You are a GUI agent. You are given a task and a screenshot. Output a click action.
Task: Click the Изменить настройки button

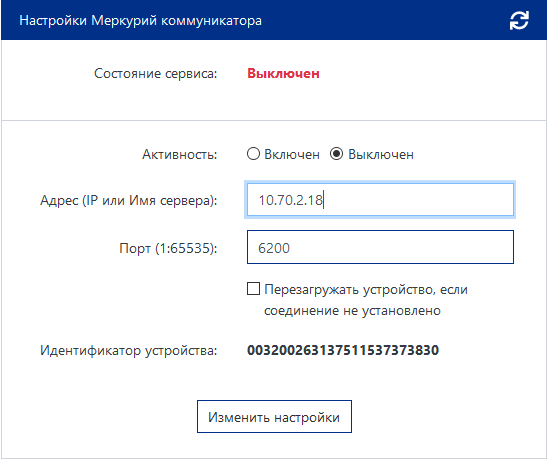click(274, 417)
